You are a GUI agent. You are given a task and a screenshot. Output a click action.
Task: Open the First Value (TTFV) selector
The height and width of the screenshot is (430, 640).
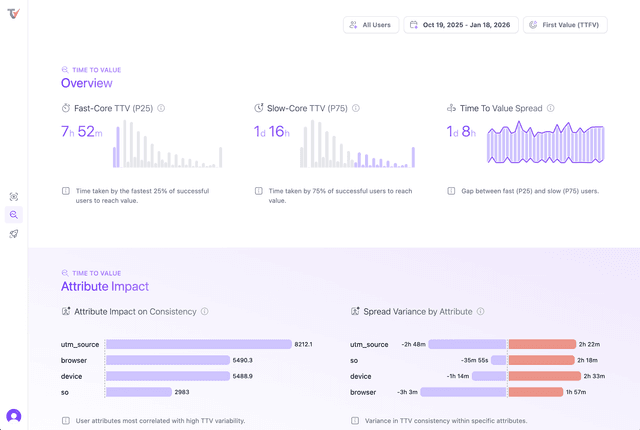click(x=562, y=24)
